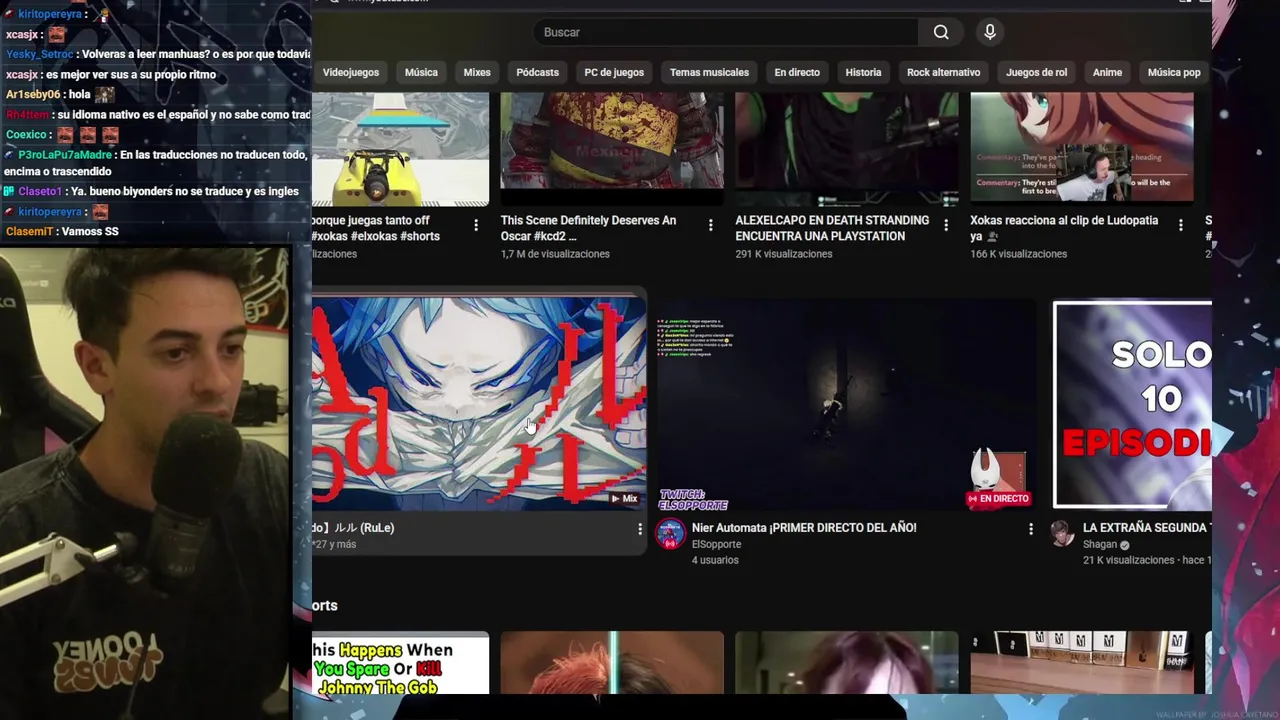Open the SOLO 10 EPISODIOS thumbnail
The height and width of the screenshot is (720, 1280).
pyautogui.click(x=1132, y=405)
